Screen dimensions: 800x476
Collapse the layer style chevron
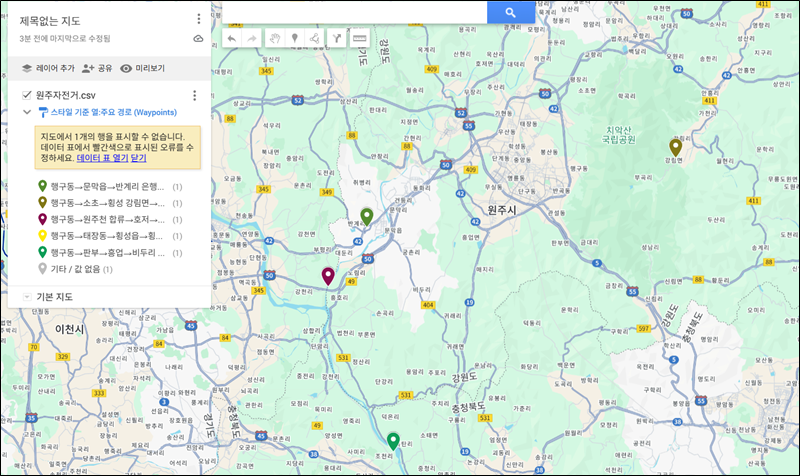pos(27,112)
